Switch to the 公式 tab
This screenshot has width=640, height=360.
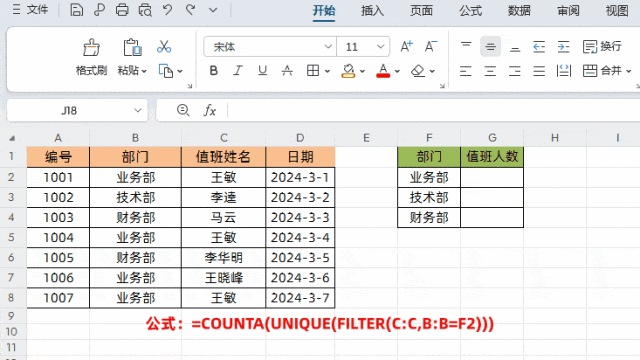470,10
